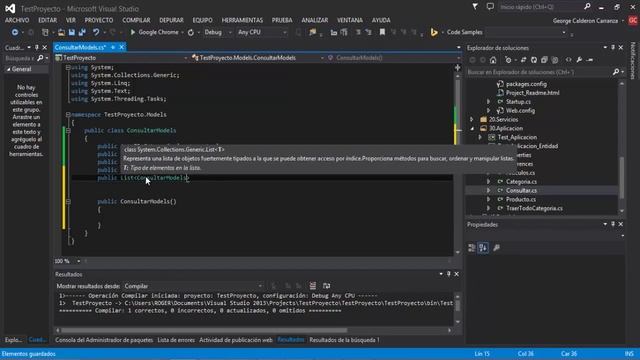Open the feedback speech bubble icon
The width and height of the screenshot is (640, 360).
(x=490, y=7)
